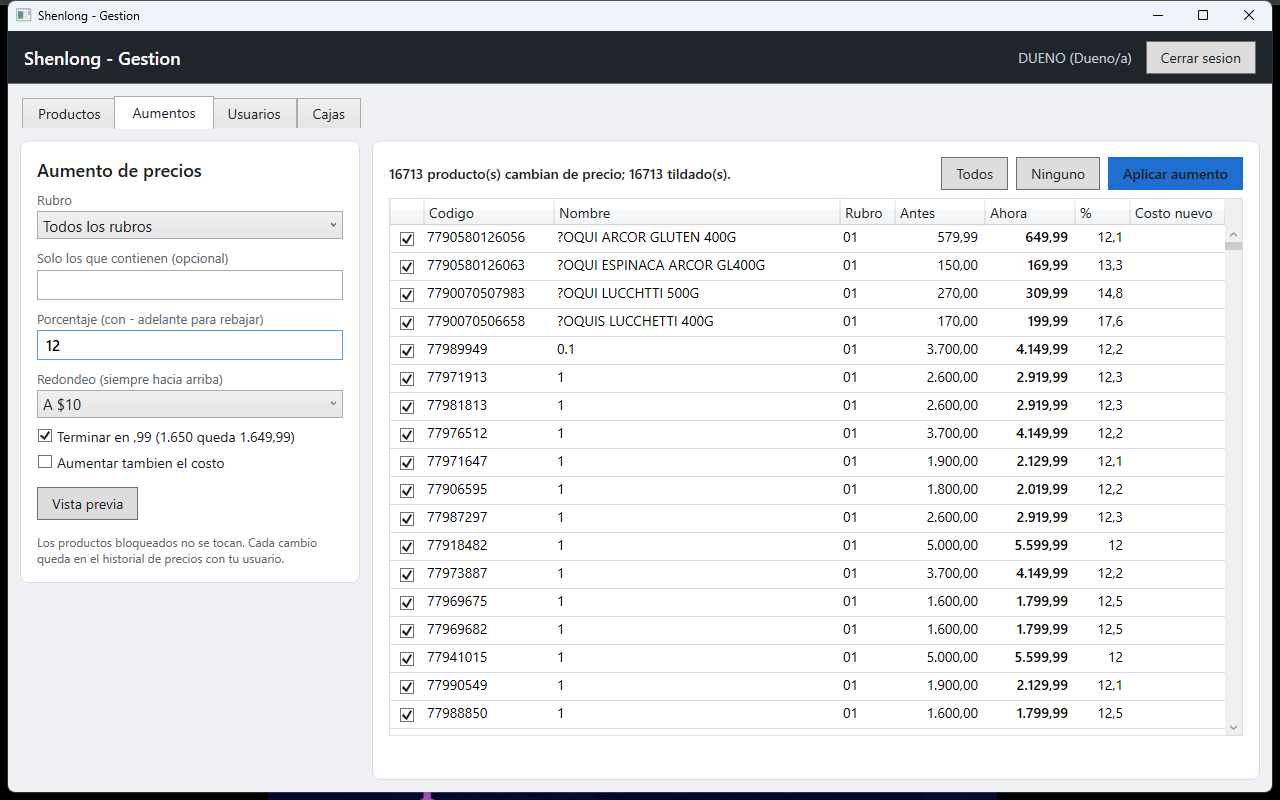Click the 'Solo los que contienen' text field
This screenshot has height=800, width=1280.
(190, 285)
